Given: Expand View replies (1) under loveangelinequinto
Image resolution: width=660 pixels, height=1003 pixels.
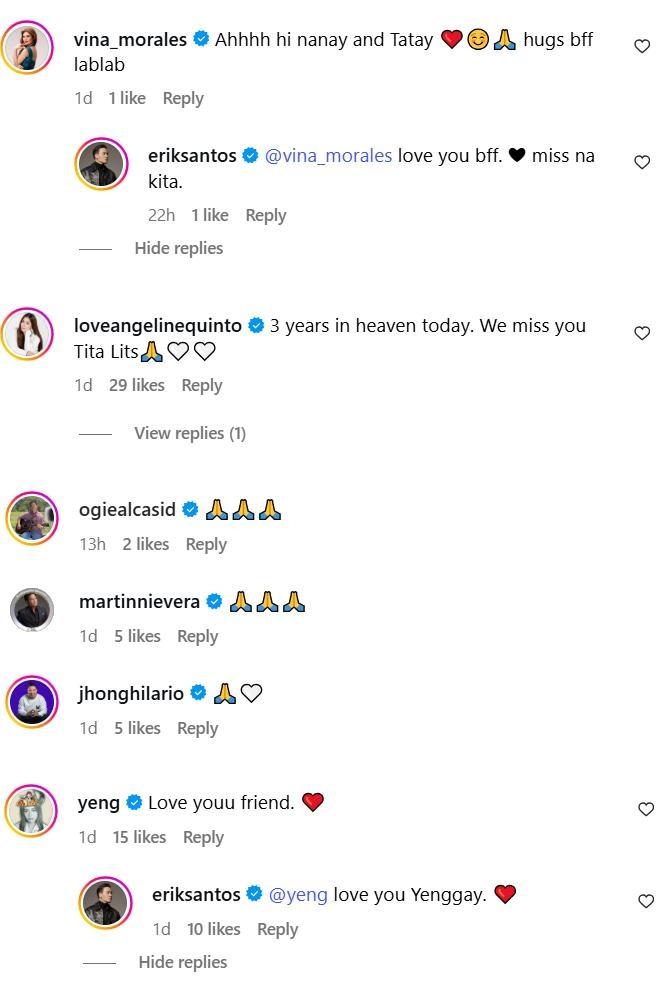Looking at the screenshot, I should pos(189,433).
